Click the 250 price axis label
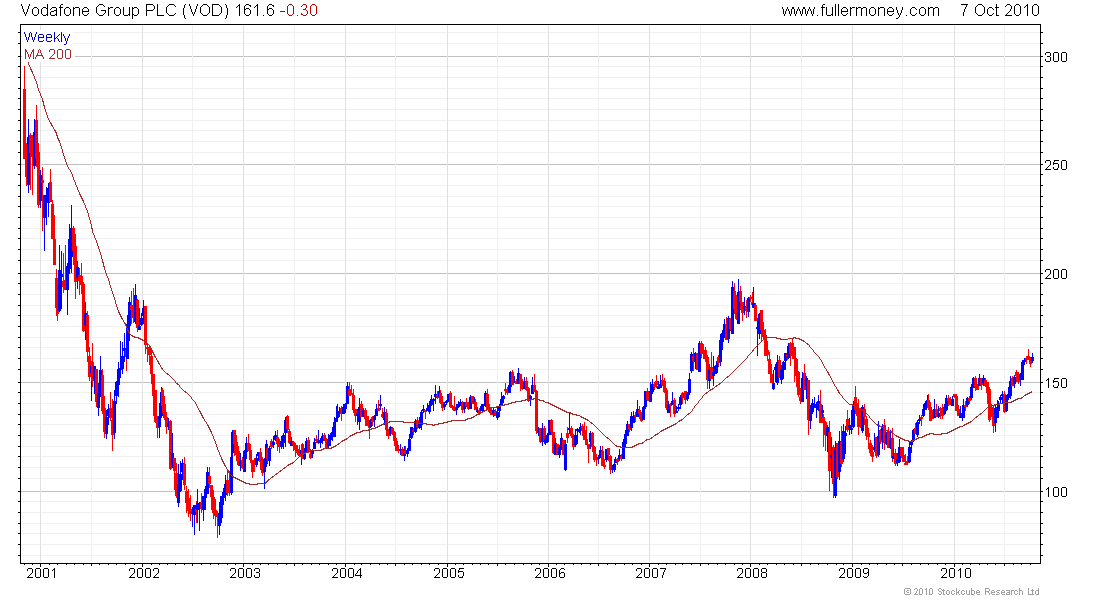The height and width of the screenshot is (600, 1100). tap(1056, 166)
